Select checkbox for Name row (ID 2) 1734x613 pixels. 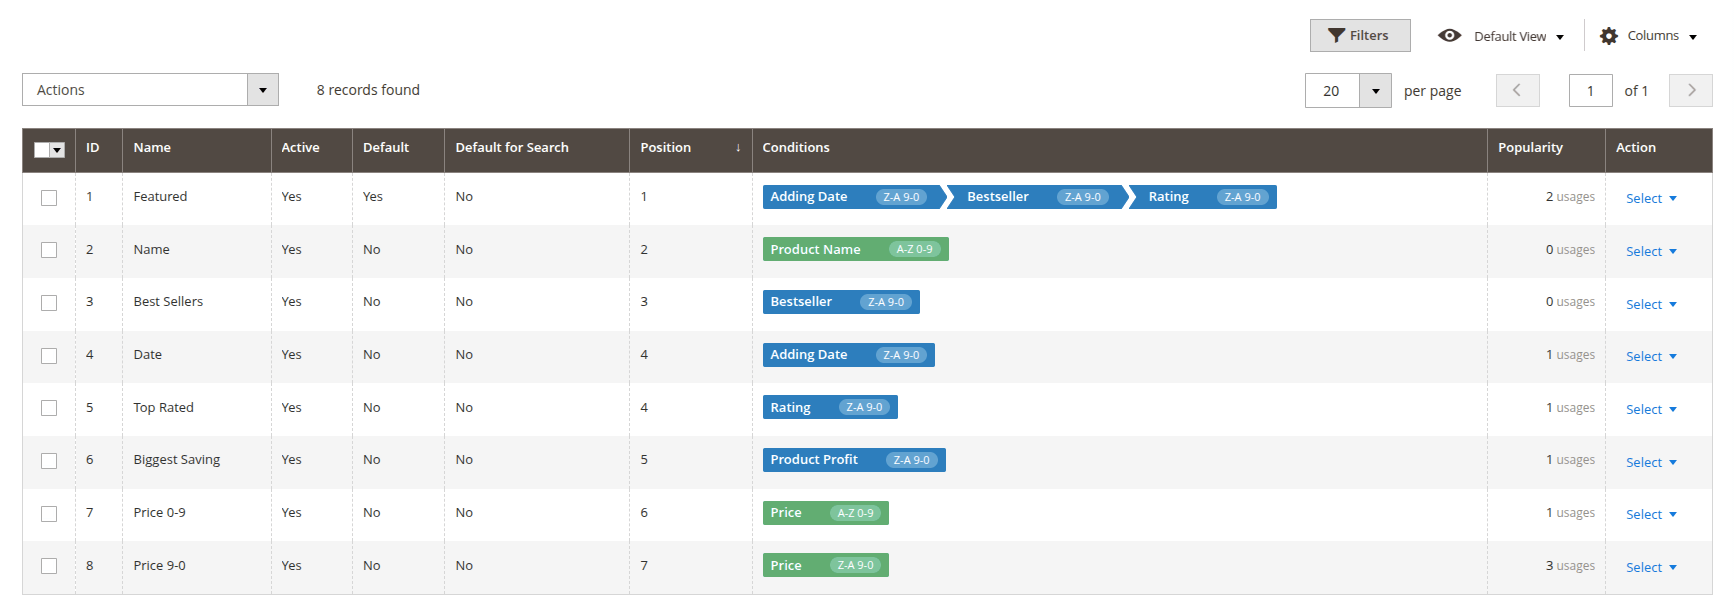click(49, 250)
